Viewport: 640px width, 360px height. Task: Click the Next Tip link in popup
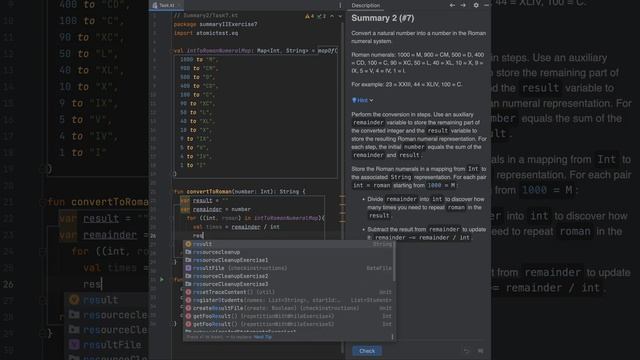coord(262,337)
